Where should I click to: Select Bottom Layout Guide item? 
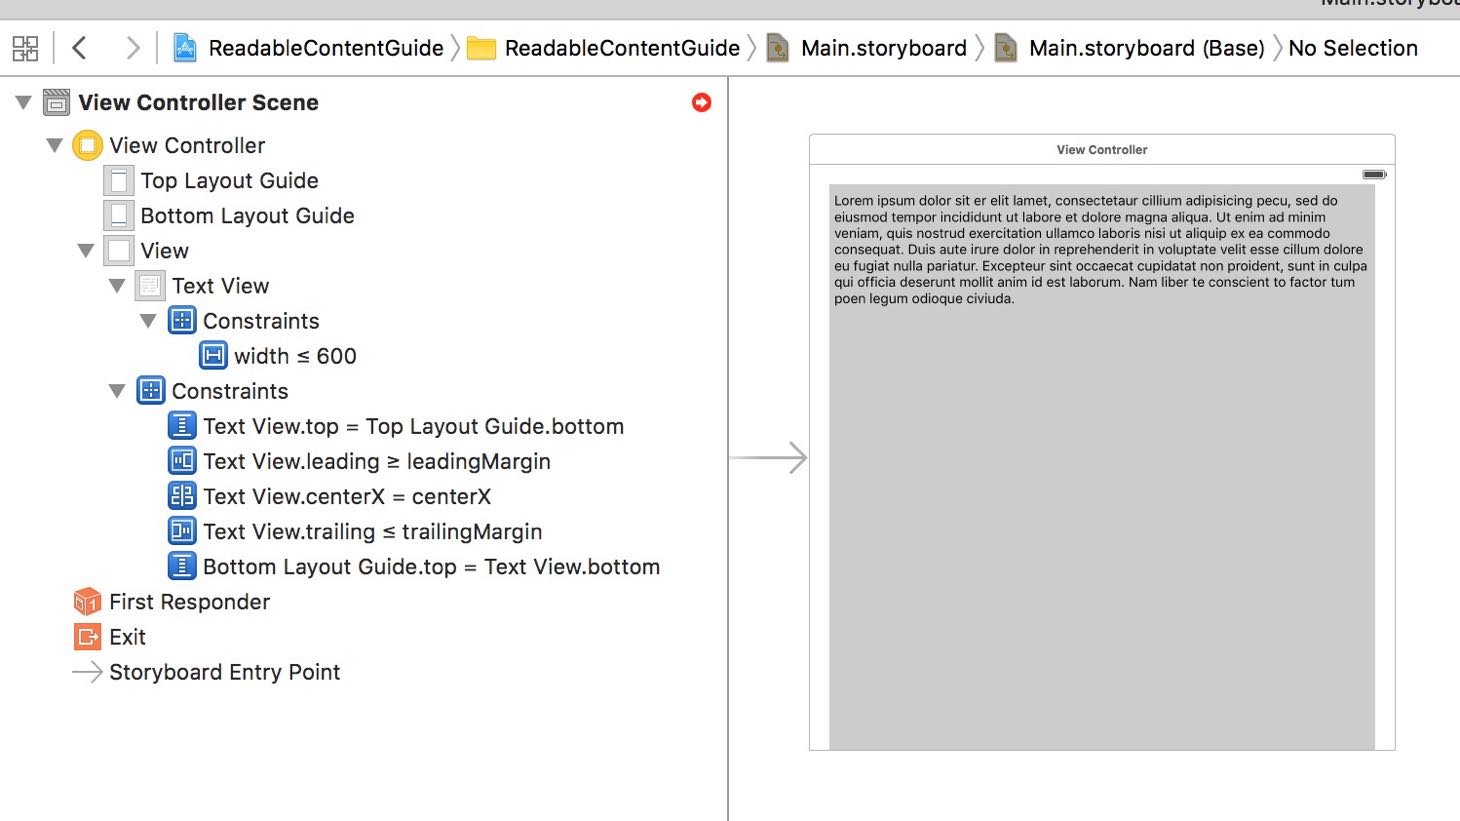(229, 216)
